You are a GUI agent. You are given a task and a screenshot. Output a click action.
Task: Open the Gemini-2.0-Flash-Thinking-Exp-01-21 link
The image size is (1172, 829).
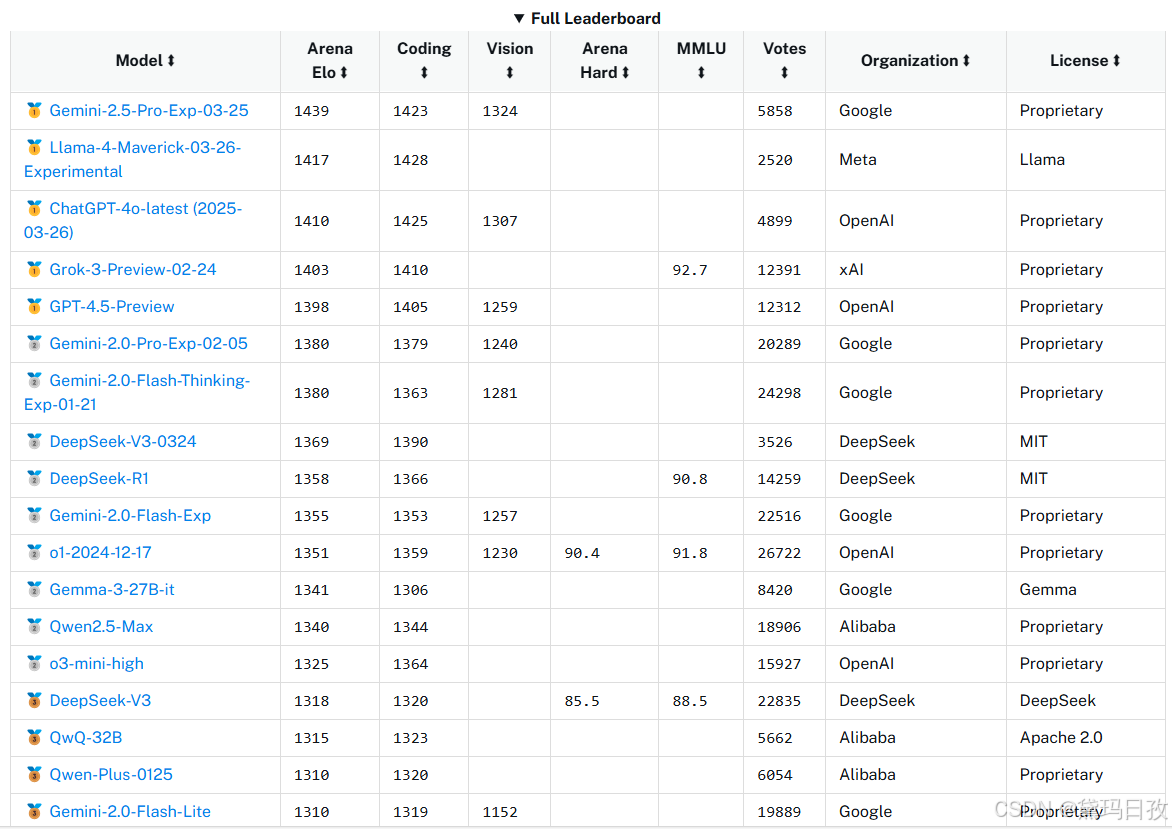tap(137, 392)
